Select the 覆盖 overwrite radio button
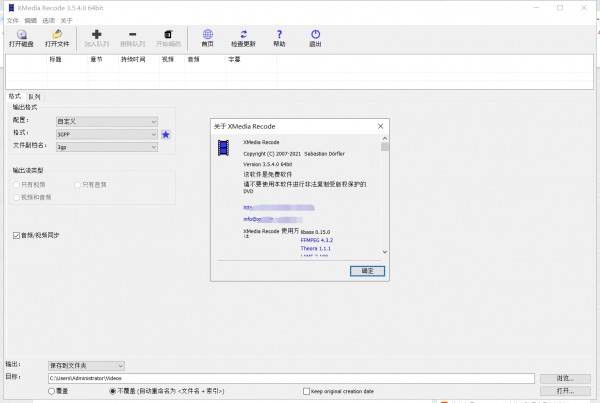Viewport: 600px width, 403px height. (x=52, y=391)
